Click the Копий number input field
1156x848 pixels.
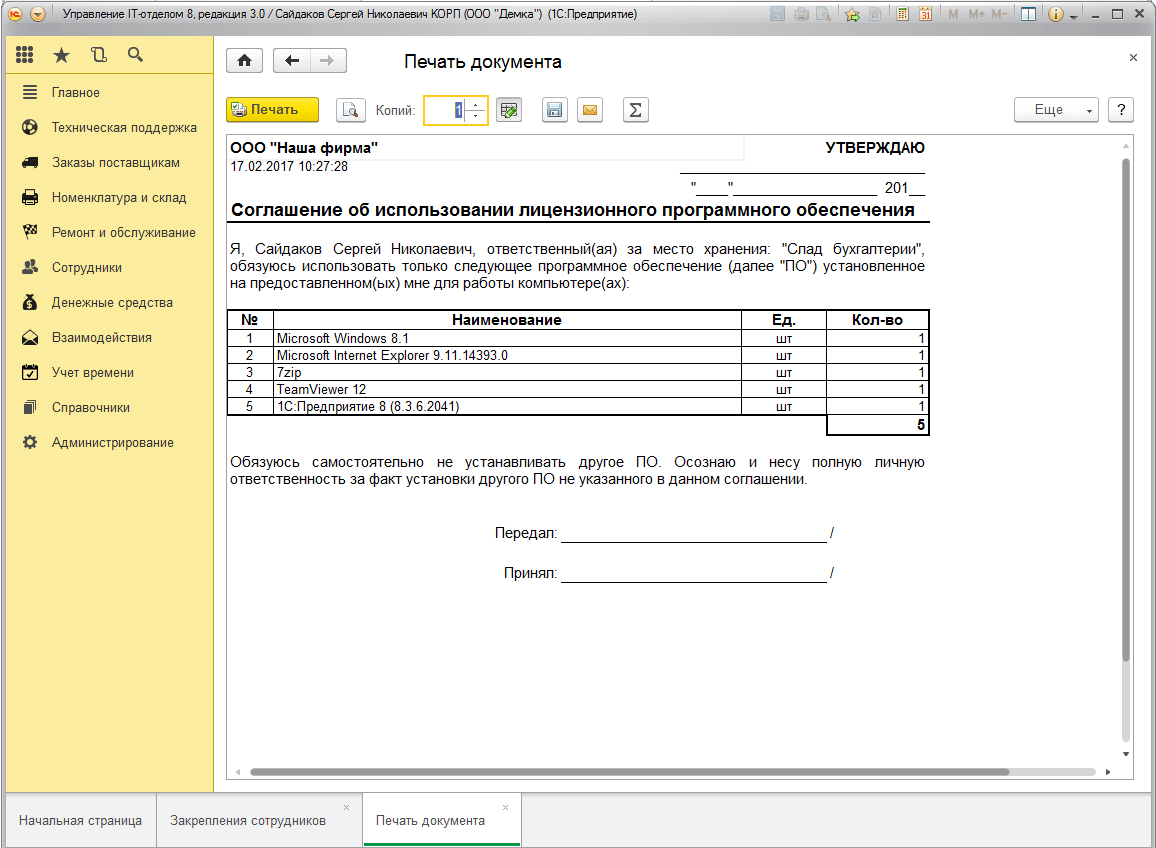click(x=445, y=110)
